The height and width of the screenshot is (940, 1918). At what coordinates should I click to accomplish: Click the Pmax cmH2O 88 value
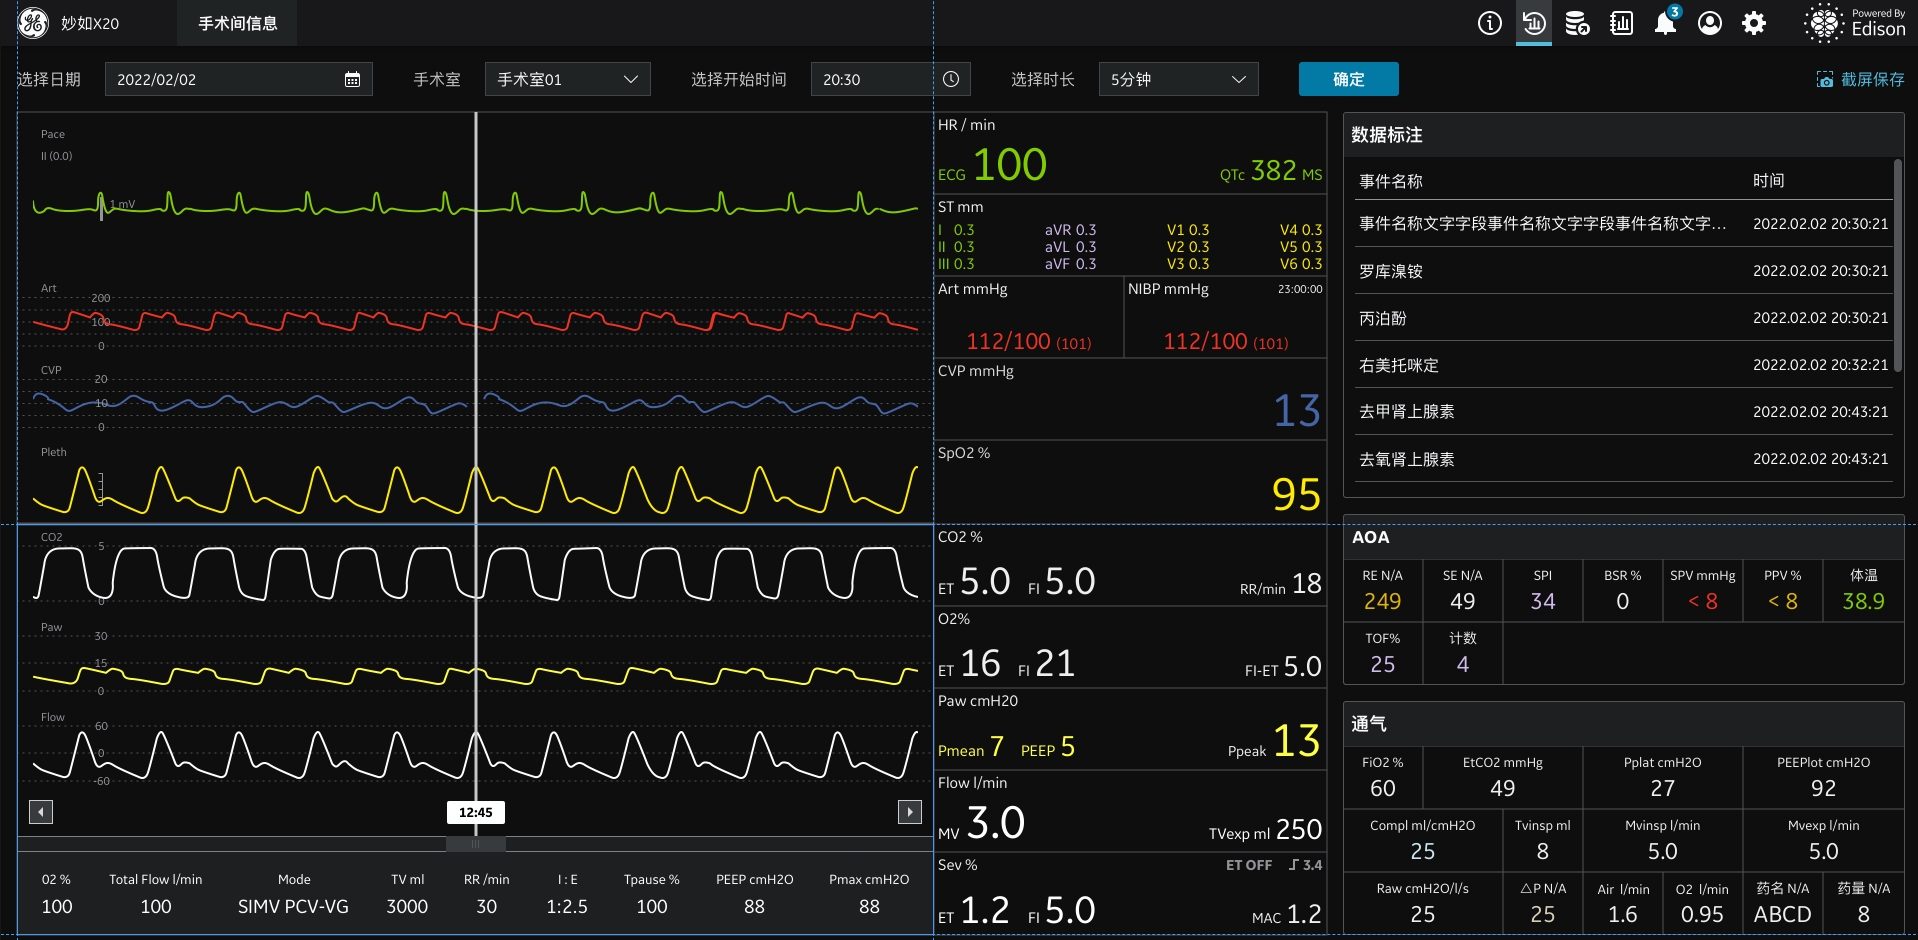tap(869, 907)
